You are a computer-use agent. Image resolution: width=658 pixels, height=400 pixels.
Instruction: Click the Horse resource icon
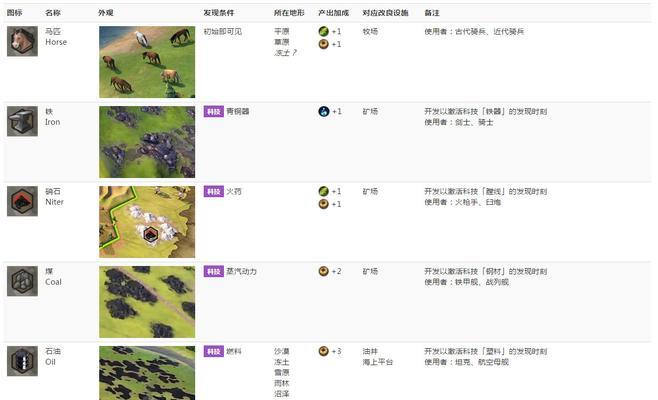[x=22, y=41]
